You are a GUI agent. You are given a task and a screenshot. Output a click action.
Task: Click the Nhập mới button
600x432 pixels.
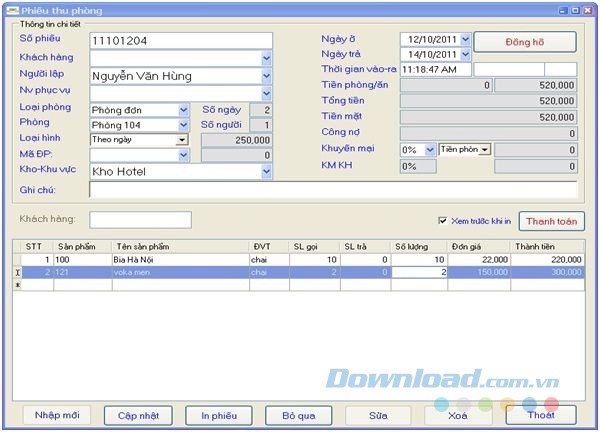click(57, 415)
